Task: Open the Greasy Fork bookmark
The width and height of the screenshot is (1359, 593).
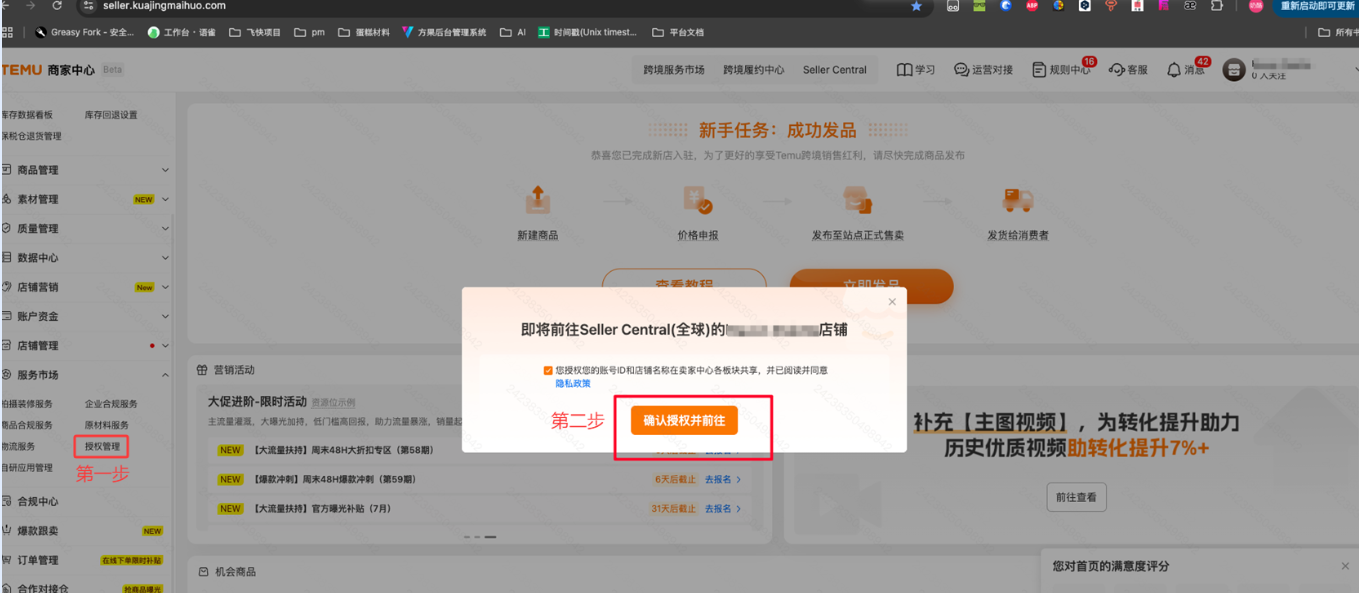Action: coord(84,32)
